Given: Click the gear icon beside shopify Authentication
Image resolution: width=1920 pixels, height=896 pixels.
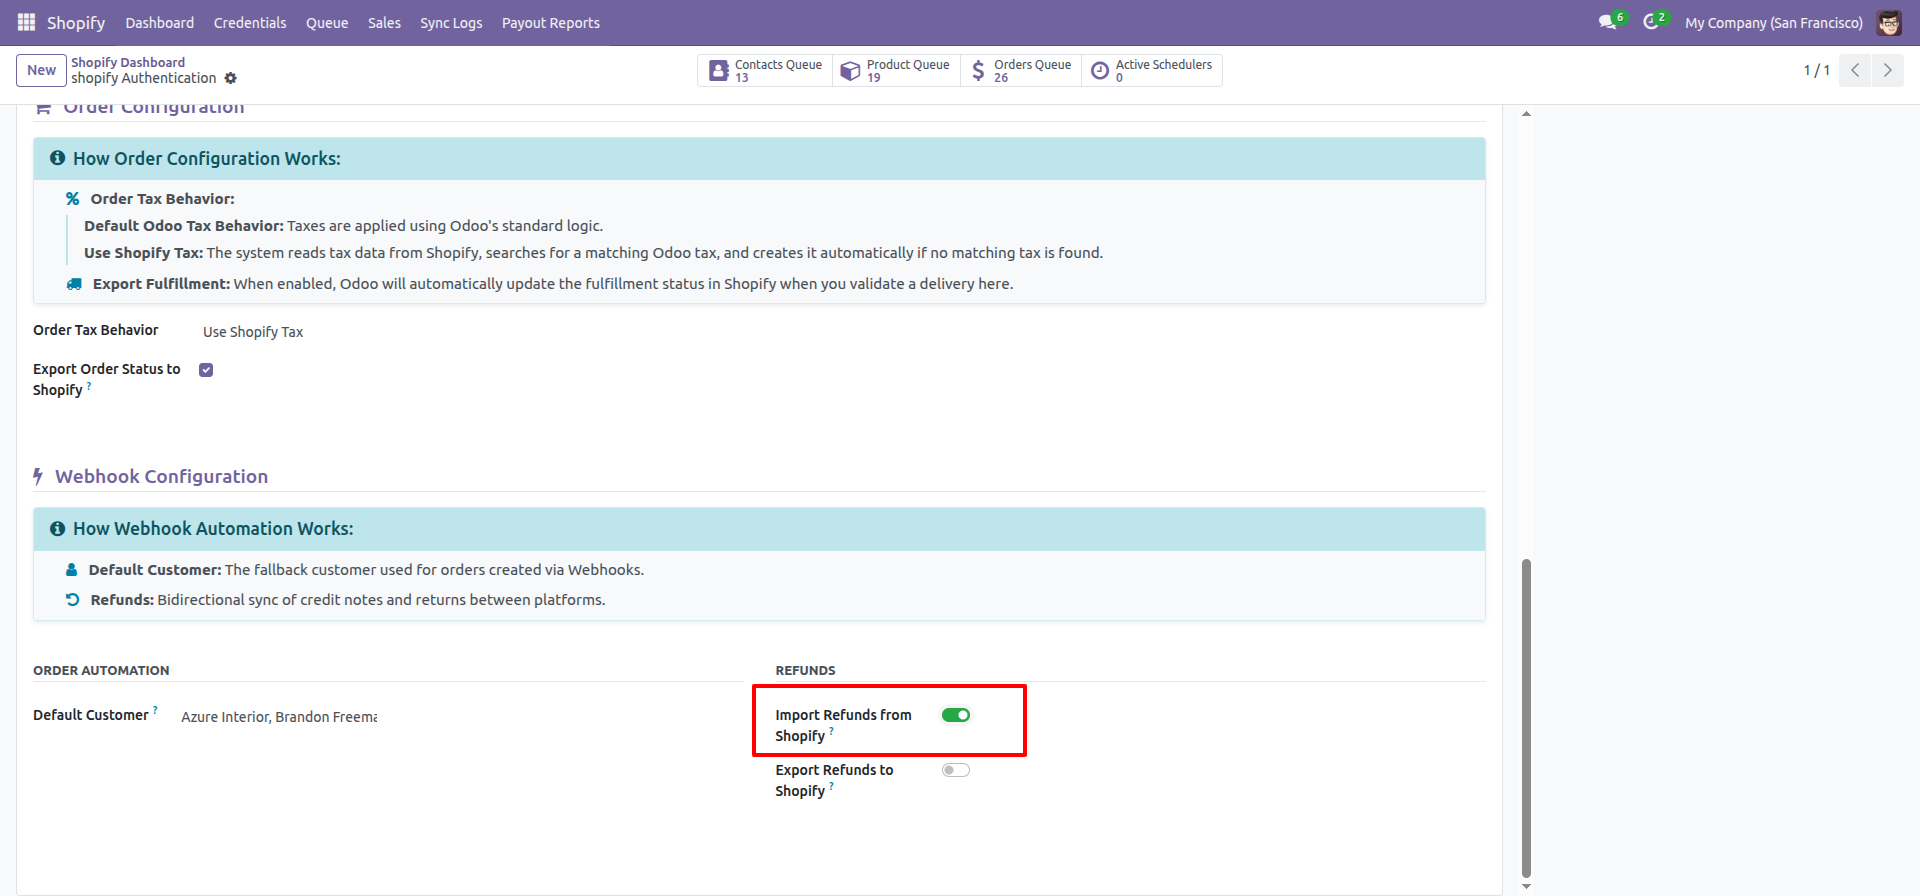Looking at the screenshot, I should click(231, 78).
